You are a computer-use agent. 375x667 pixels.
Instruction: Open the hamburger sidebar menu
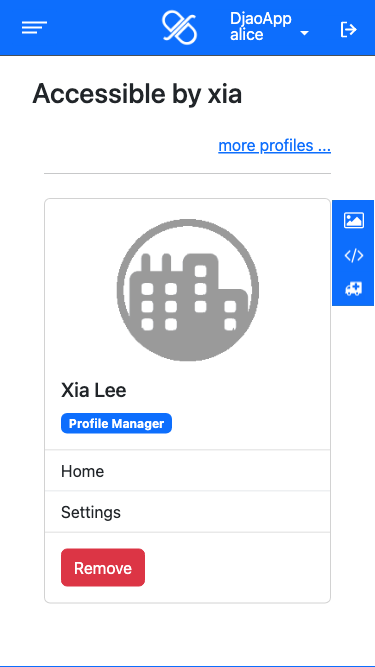tap(34, 28)
